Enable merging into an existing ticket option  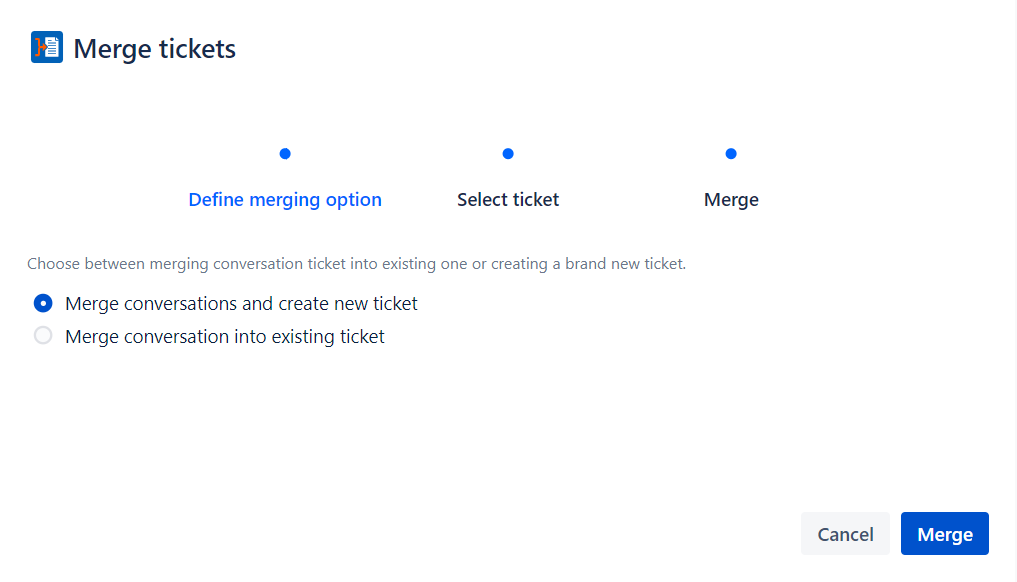click(43, 336)
